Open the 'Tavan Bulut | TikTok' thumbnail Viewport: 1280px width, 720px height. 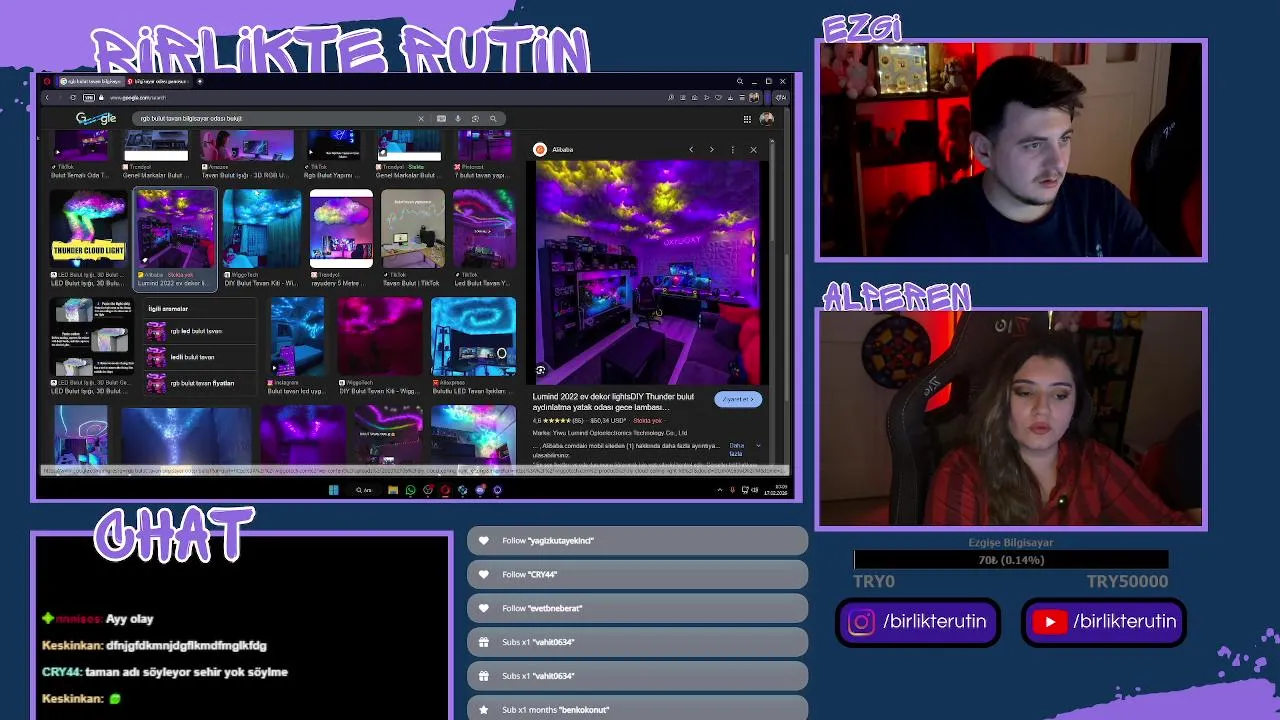pos(413,229)
